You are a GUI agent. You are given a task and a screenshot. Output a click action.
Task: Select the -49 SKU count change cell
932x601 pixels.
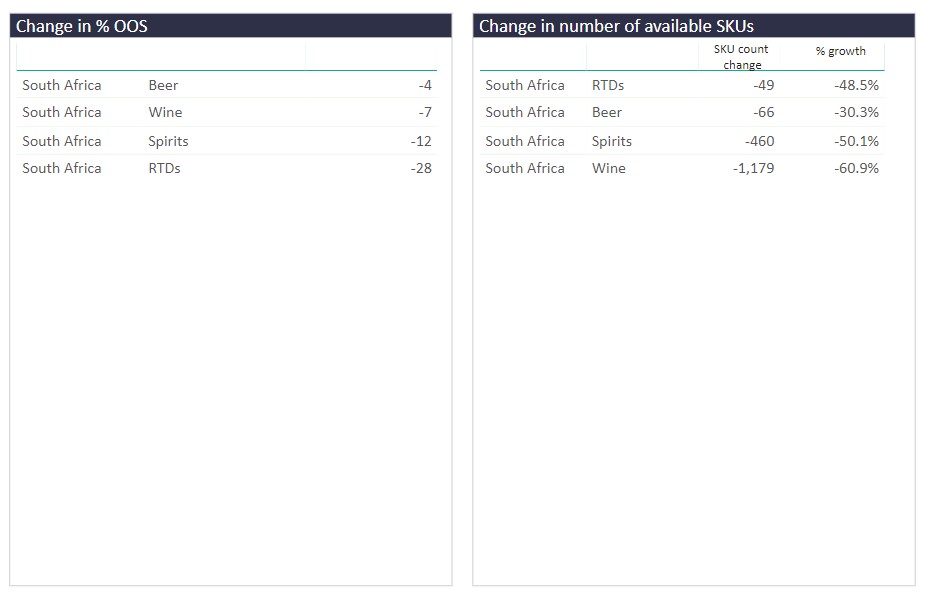point(763,85)
